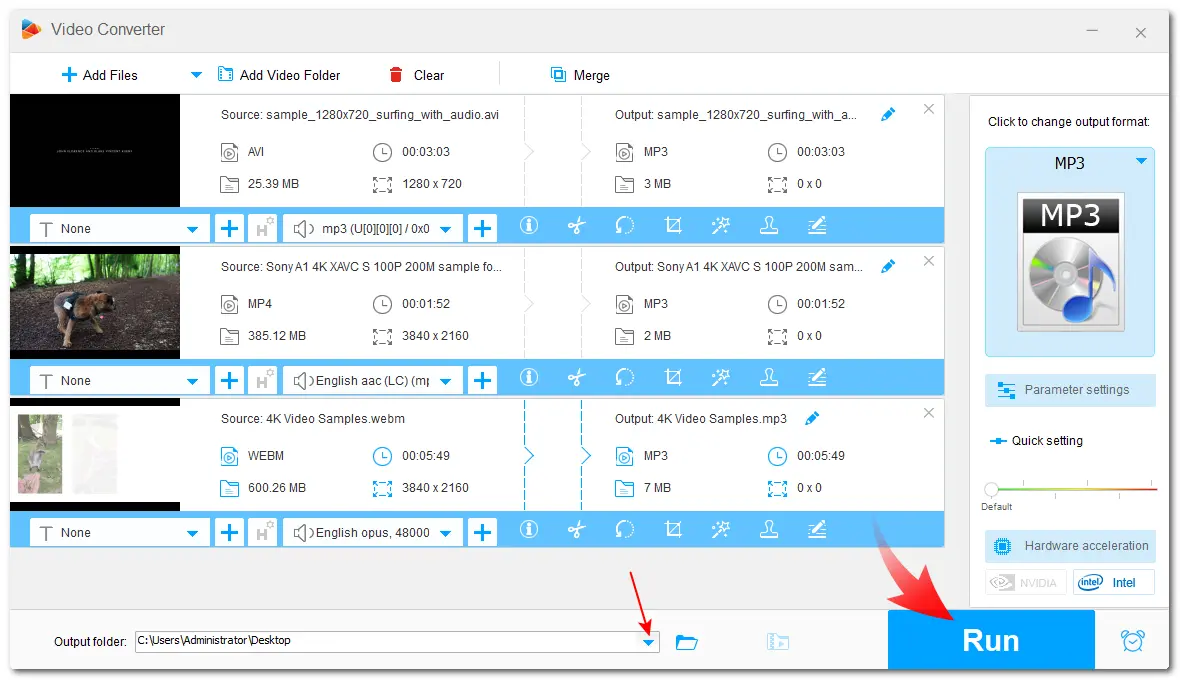Open info icon for surfing AVI row
1180x680 pixels.
coord(529,226)
